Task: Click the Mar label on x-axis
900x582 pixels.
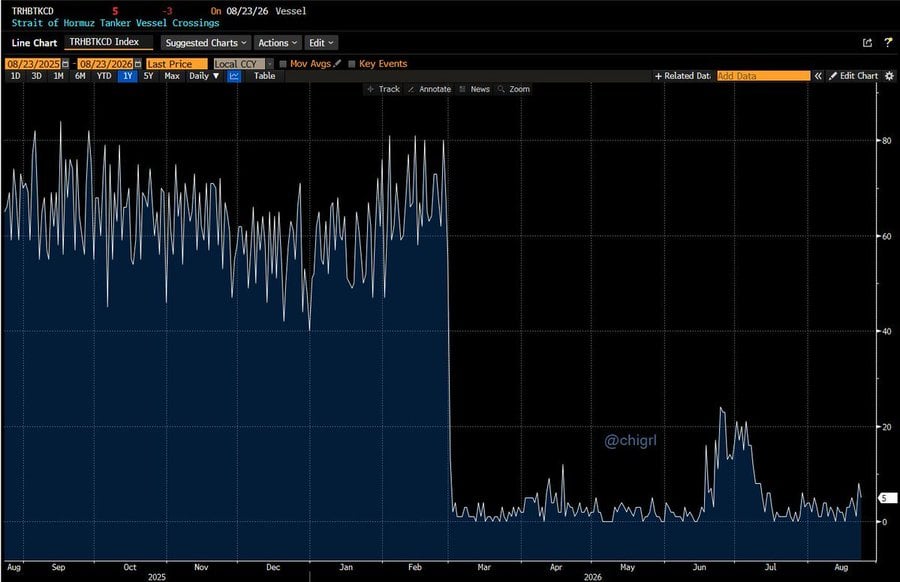Action: (x=484, y=567)
